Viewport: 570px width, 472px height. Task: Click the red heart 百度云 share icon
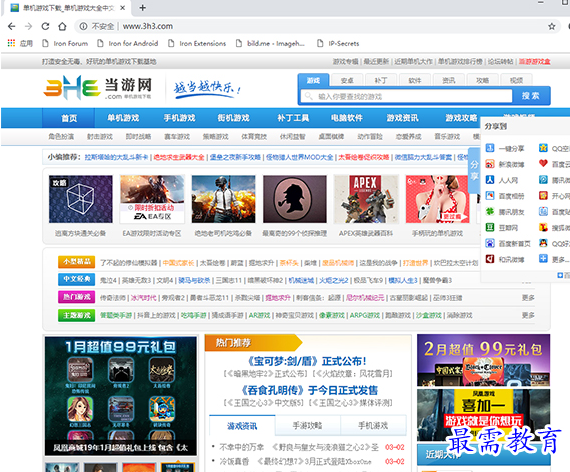point(543,164)
